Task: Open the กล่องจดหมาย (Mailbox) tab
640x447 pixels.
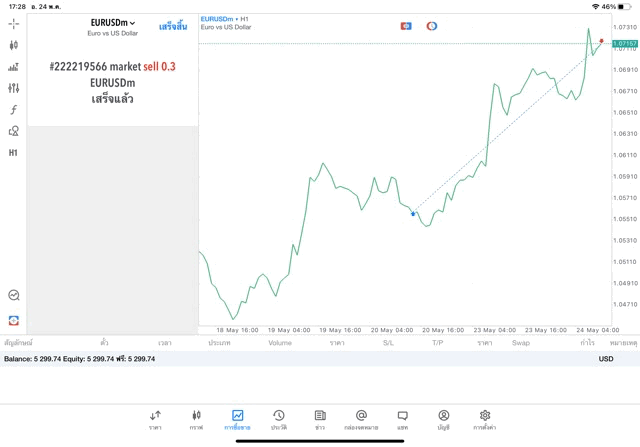Action: point(361,419)
